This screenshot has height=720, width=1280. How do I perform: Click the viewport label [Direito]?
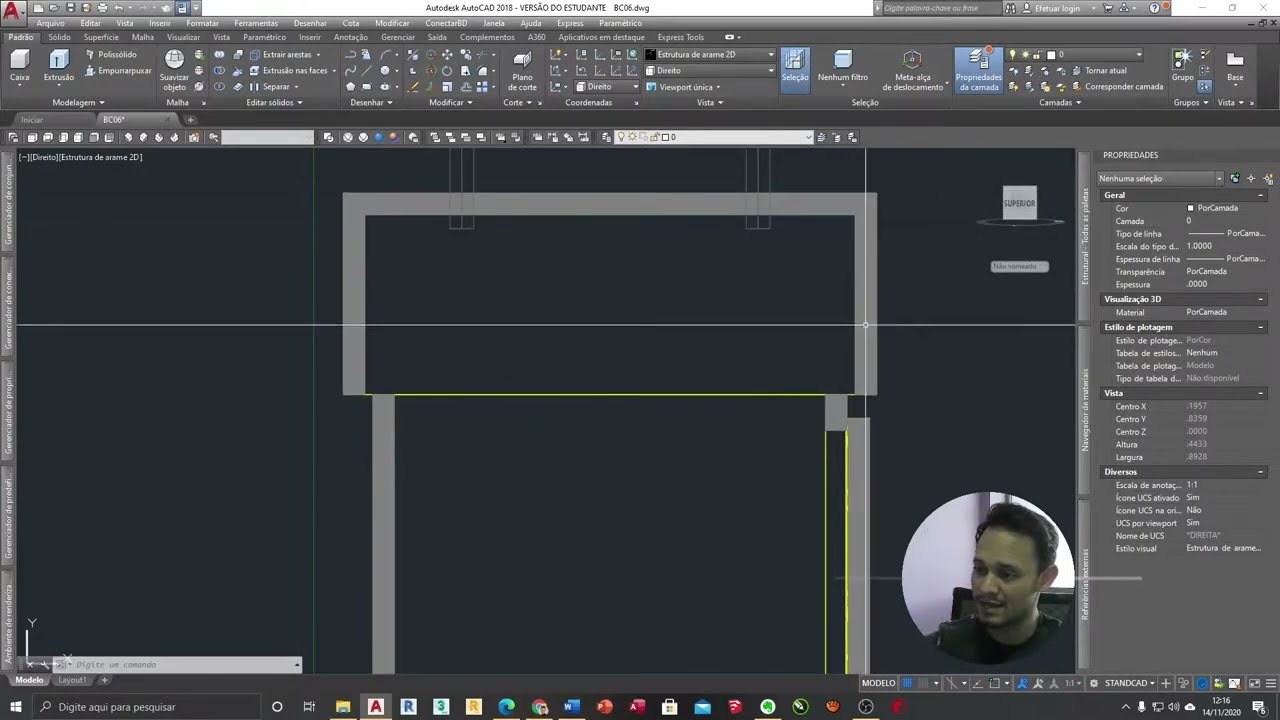coord(46,157)
